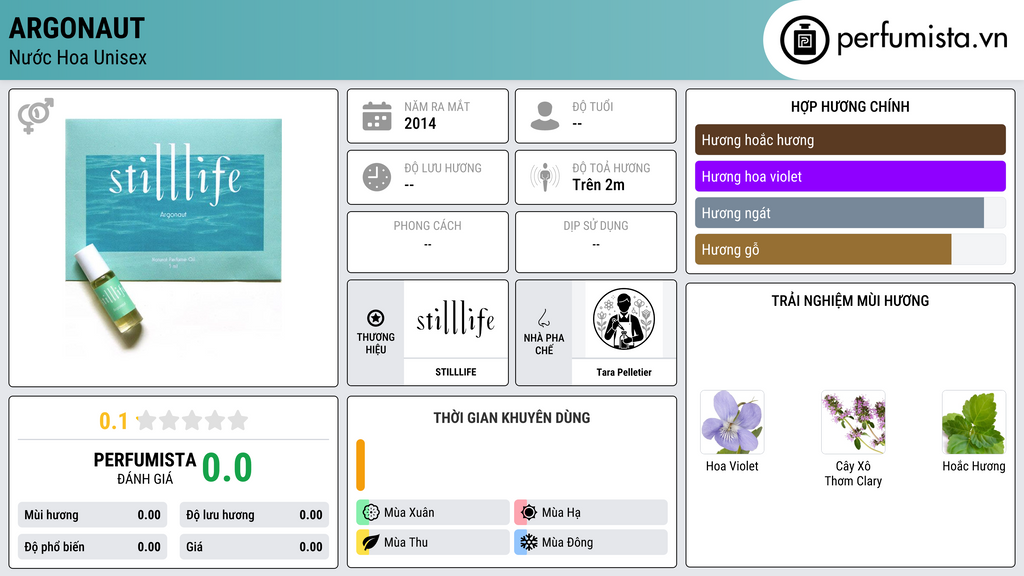This screenshot has width=1024, height=576.
Task: Click the Hợp hương chính heading
Action: (850, 106)
